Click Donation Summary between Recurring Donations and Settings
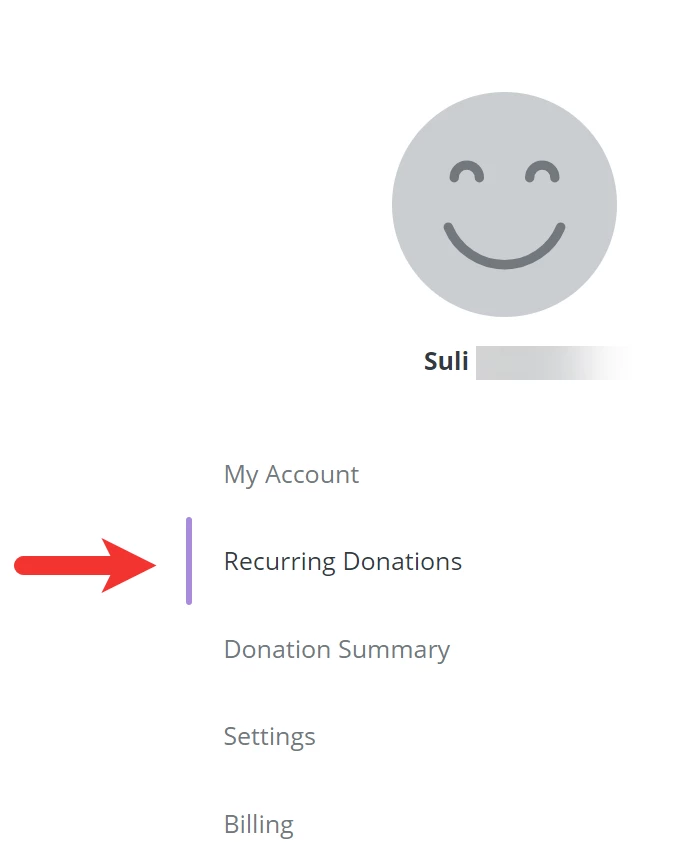This screenshot has height=846, width=673. 336,649
